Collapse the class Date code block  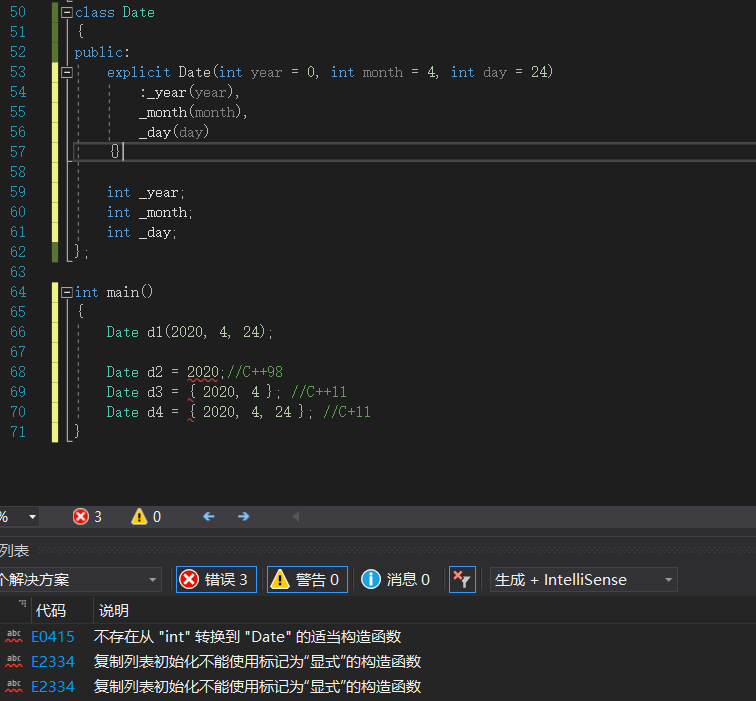67,13
